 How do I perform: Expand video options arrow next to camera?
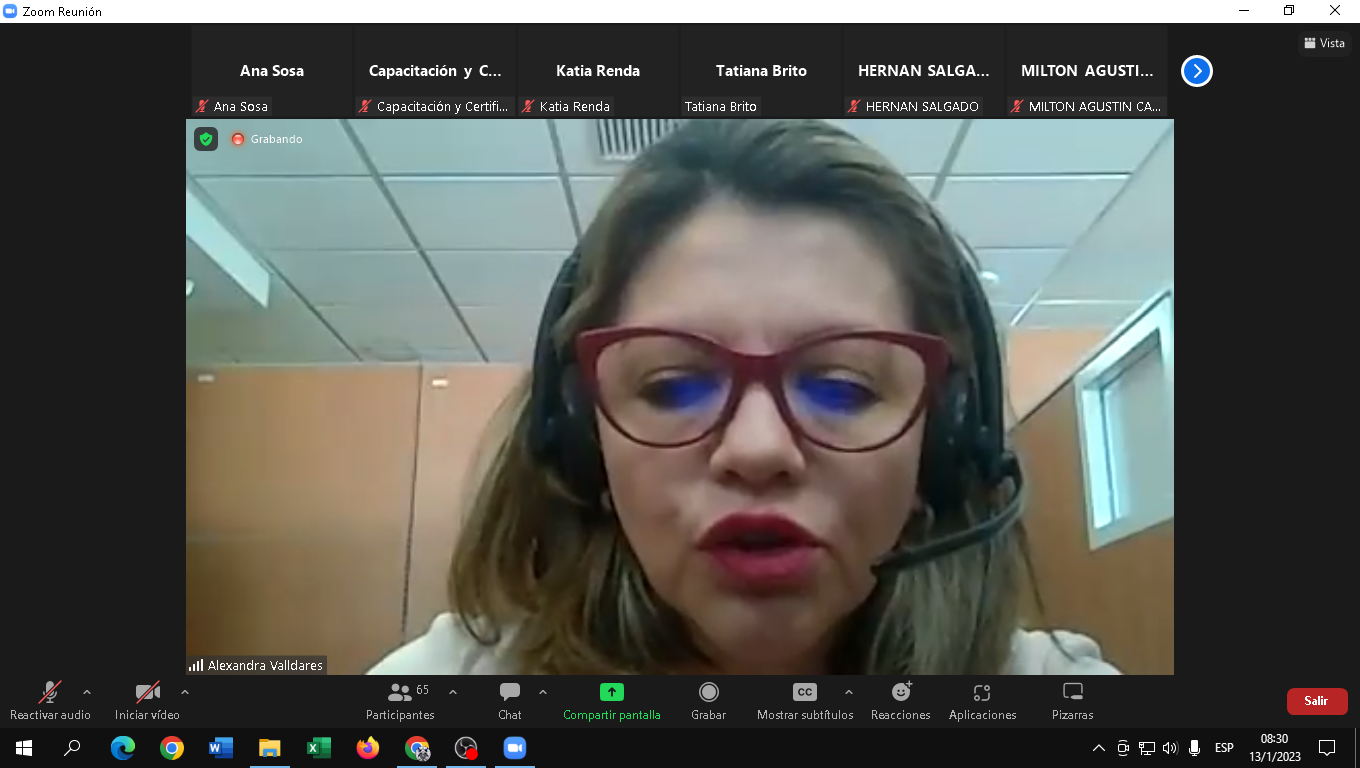(185, 692)
